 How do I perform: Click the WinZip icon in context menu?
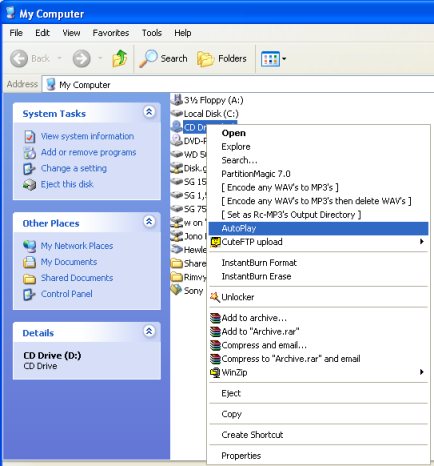tap(215, 372)
